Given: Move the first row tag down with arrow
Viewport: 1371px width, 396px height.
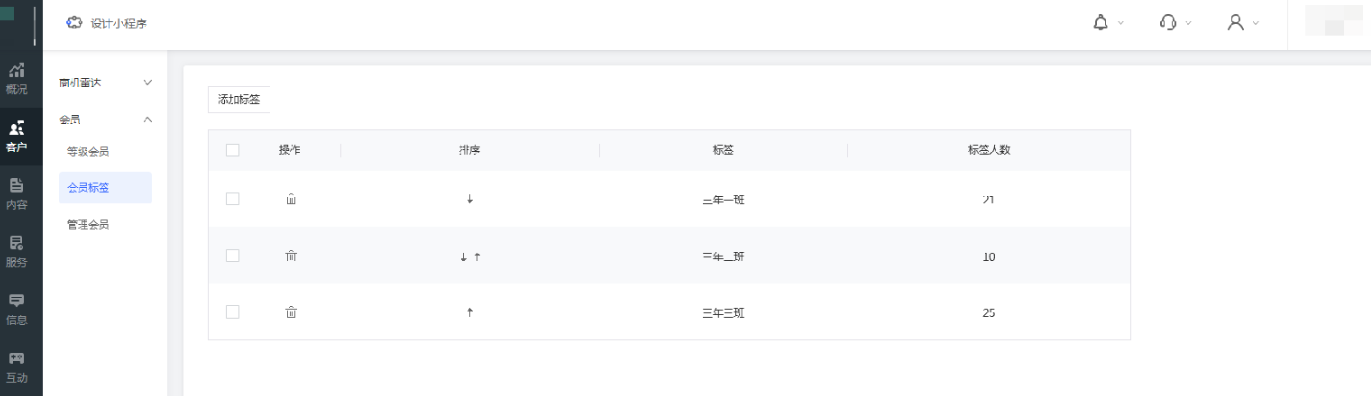Looking at the screenshot, I should pyautogui.click(x=470, y=199).
